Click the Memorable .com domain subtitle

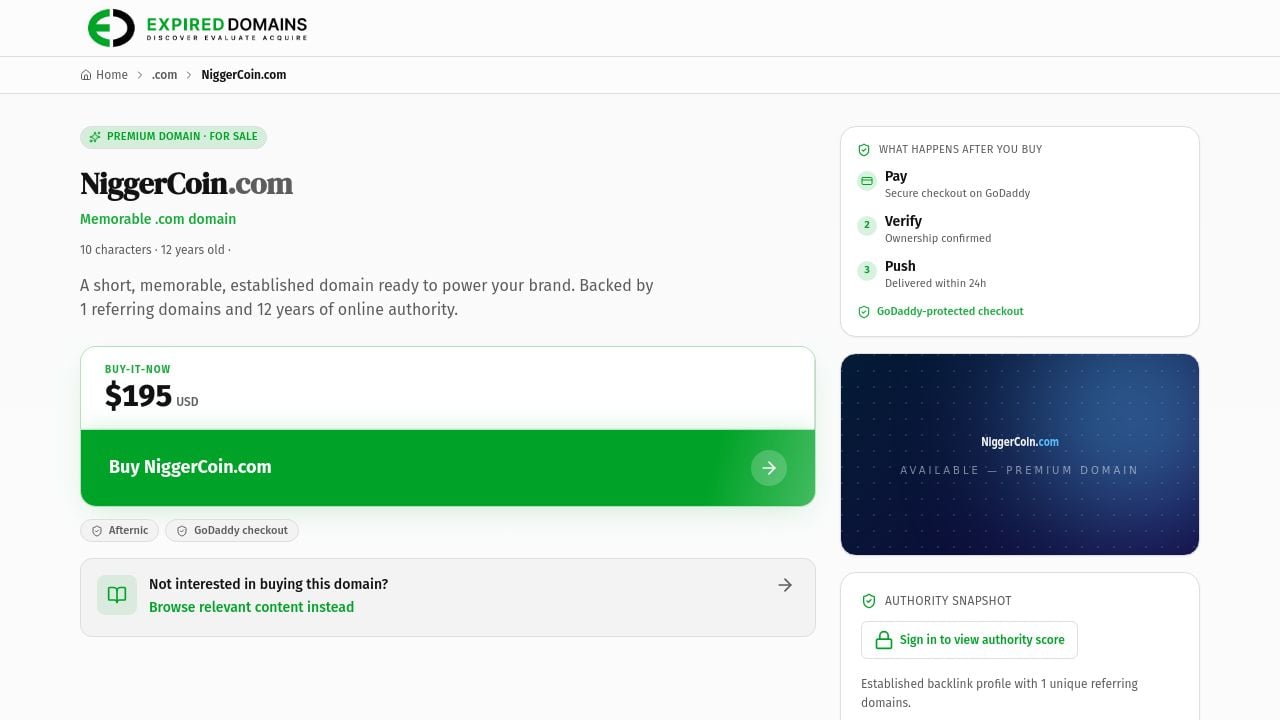pos(158,219)
